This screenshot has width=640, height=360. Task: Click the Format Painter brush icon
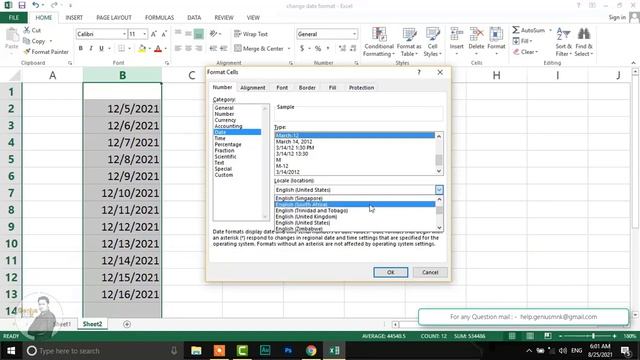[27, 52]
